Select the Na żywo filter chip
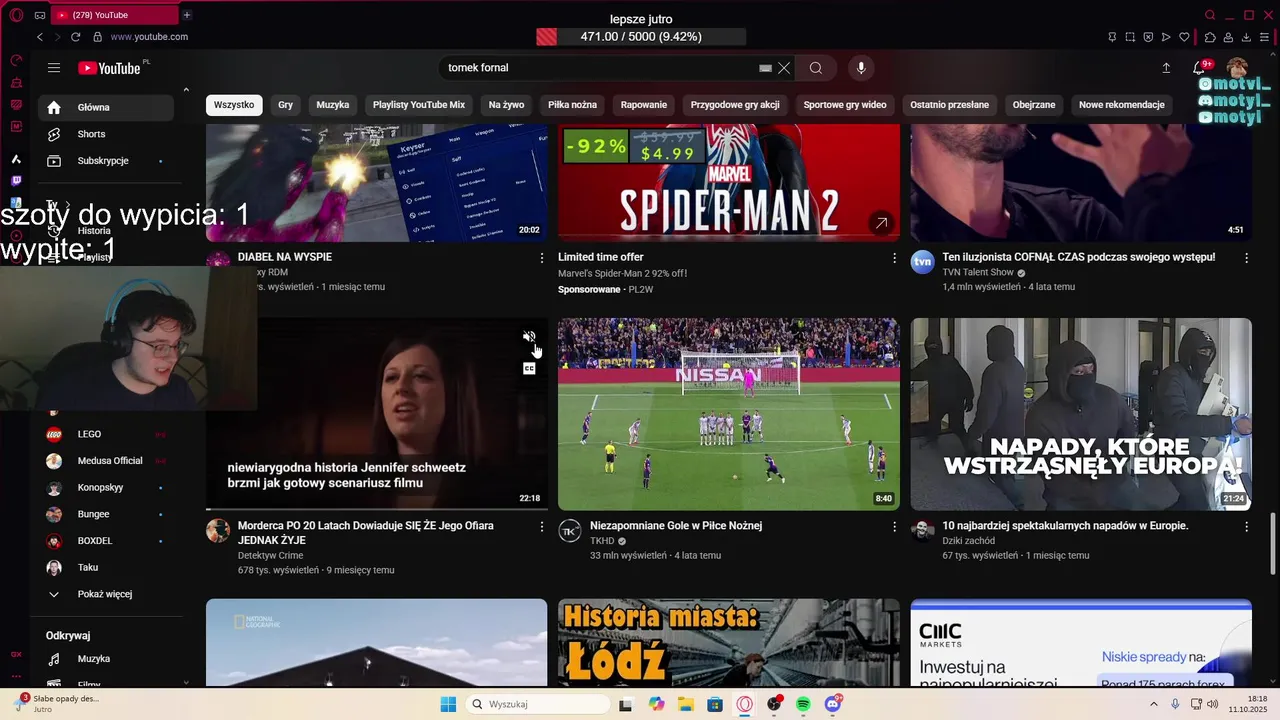Screen dimensions: 1280x720 click(506, 105)
